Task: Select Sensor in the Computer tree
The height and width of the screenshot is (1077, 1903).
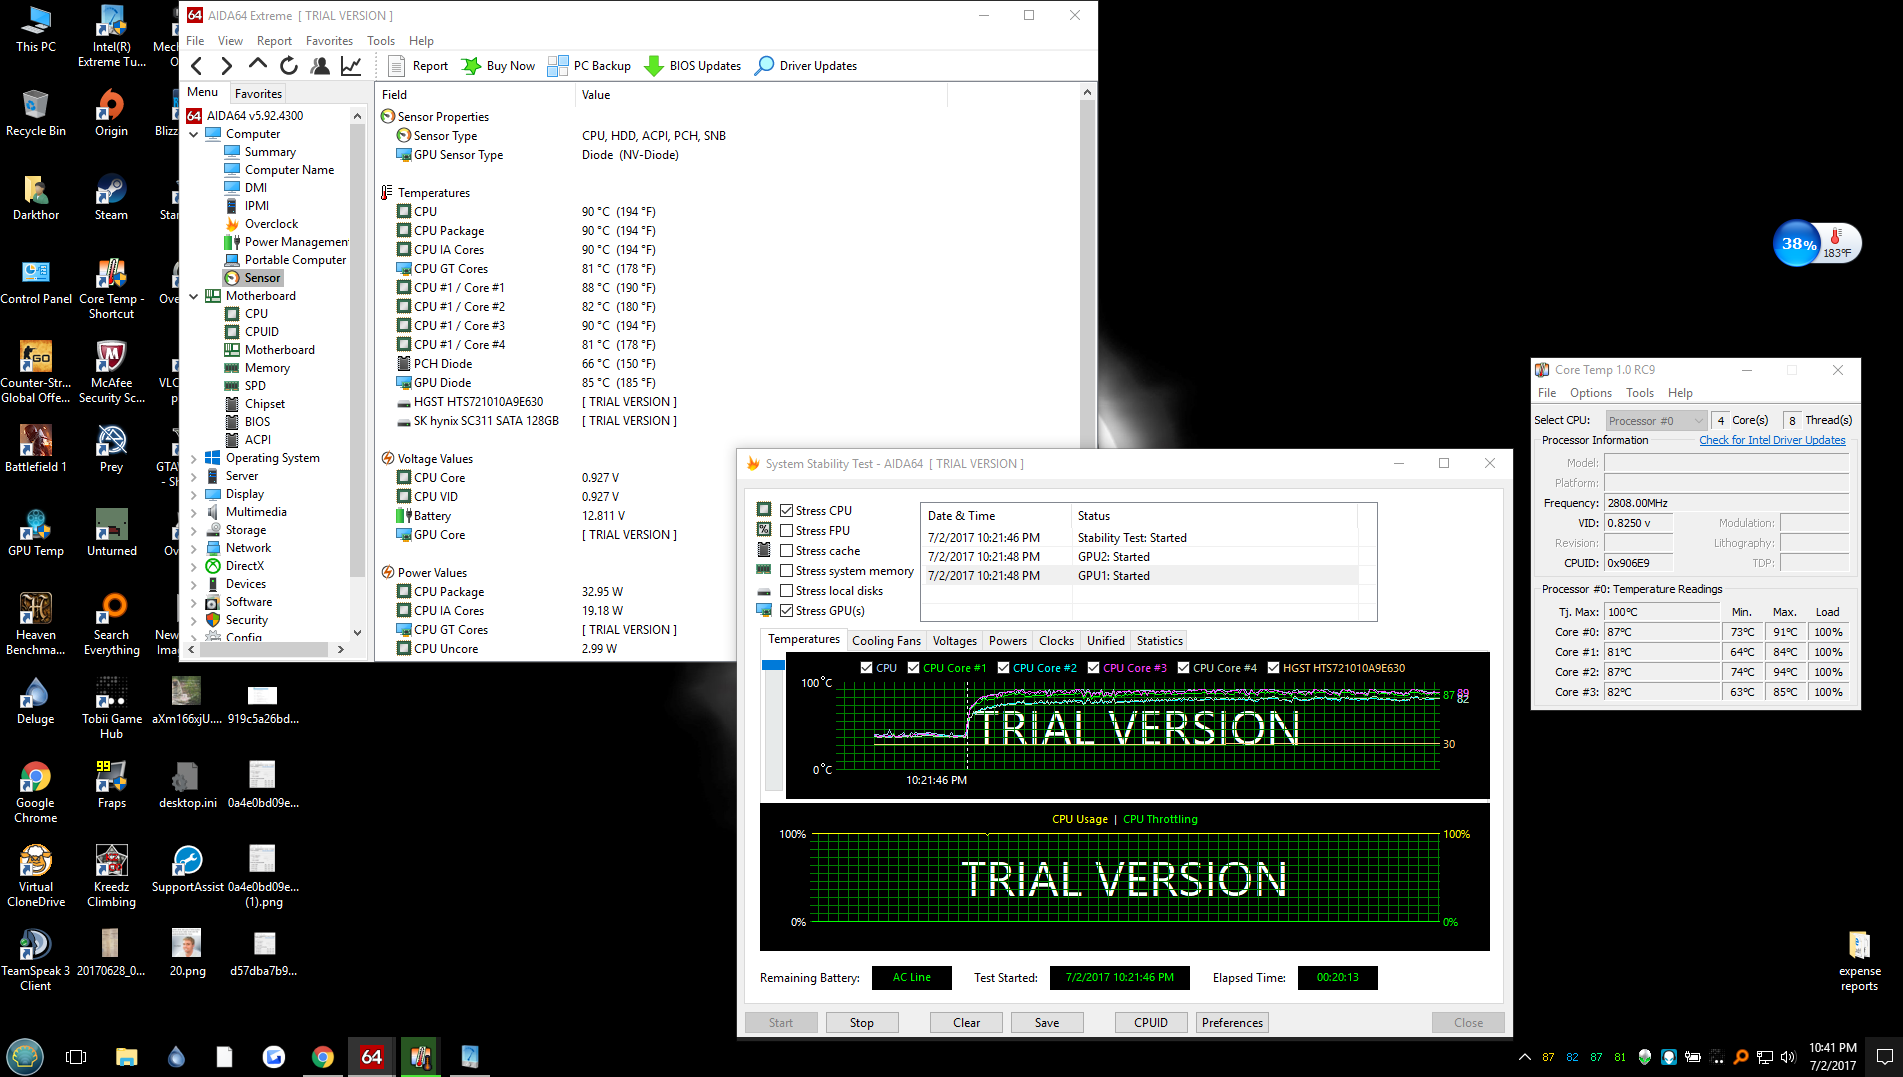Action: tap(253, 278)
